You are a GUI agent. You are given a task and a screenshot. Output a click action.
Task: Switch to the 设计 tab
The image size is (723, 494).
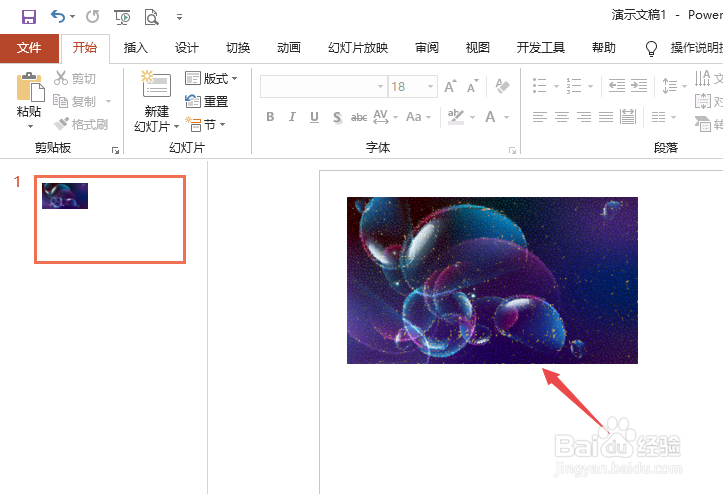(187, 48)
